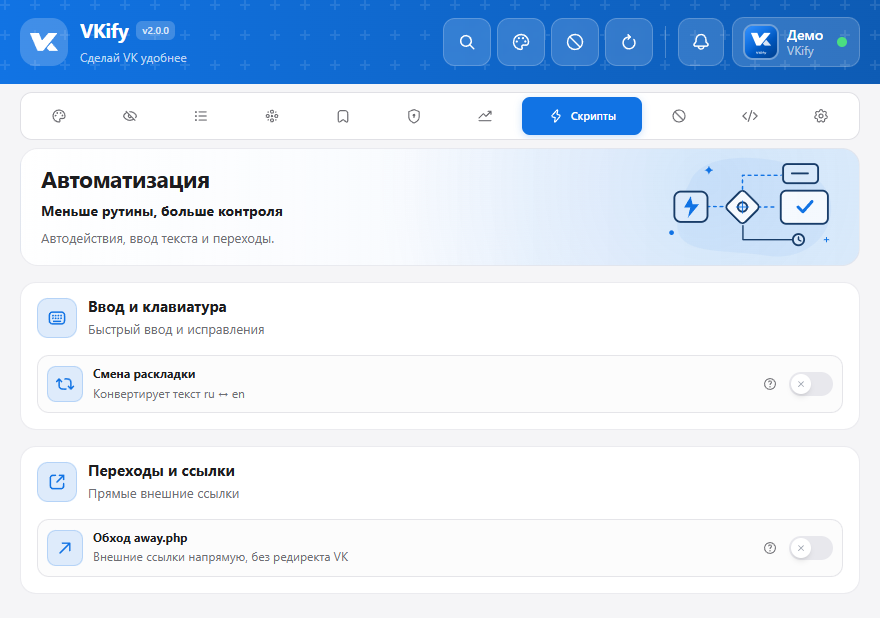Switch to the shield privacy tab

(414, 116)
